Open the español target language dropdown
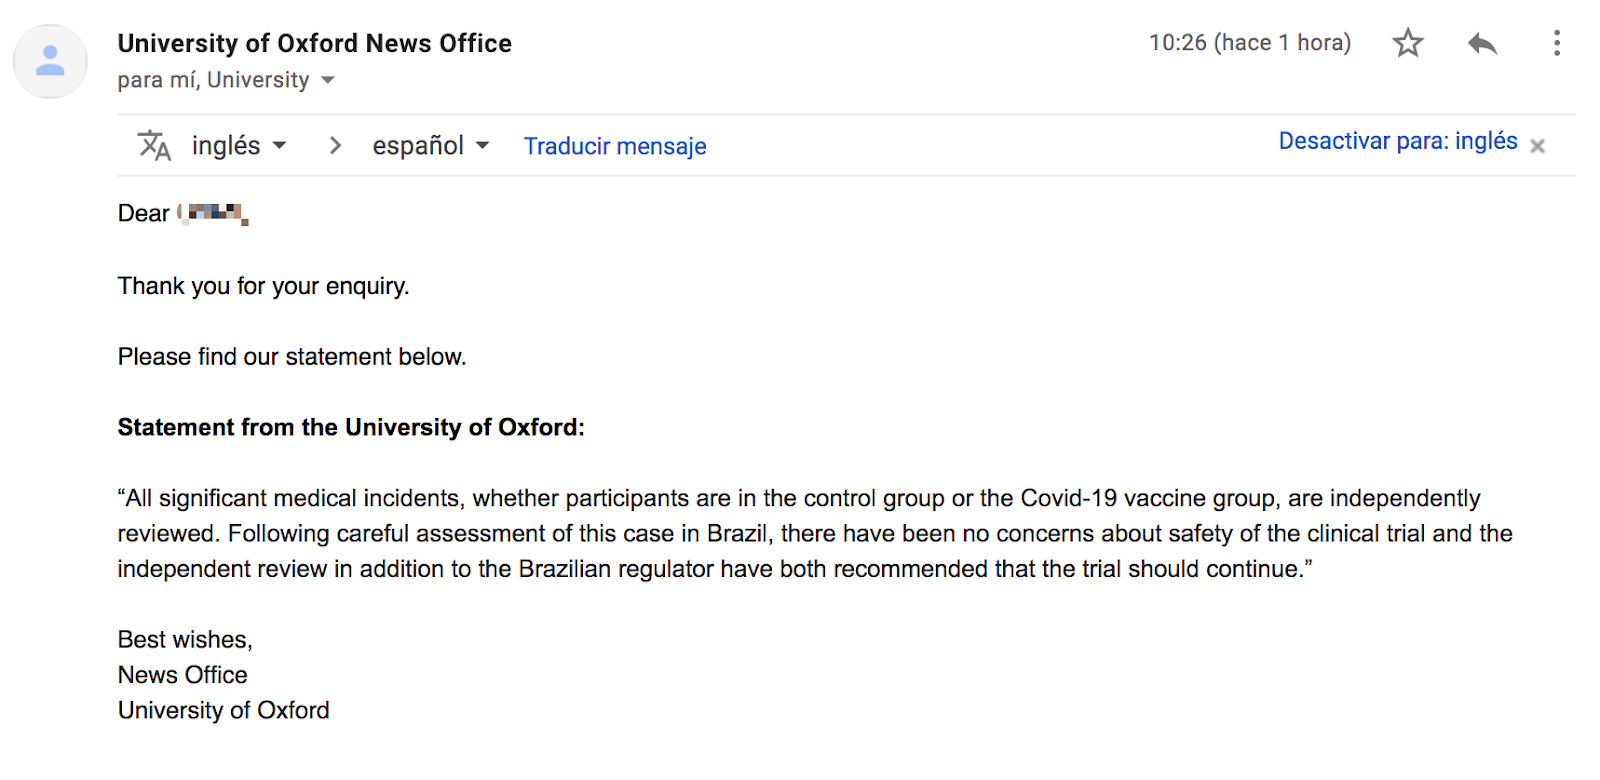This screenshot has height=780, width=1600. (x=431, y=146)
